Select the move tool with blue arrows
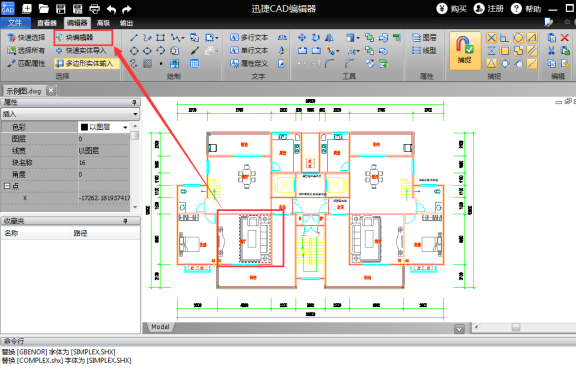The width and height of the screenshot is (576, 370). click(x=302, y=37)
